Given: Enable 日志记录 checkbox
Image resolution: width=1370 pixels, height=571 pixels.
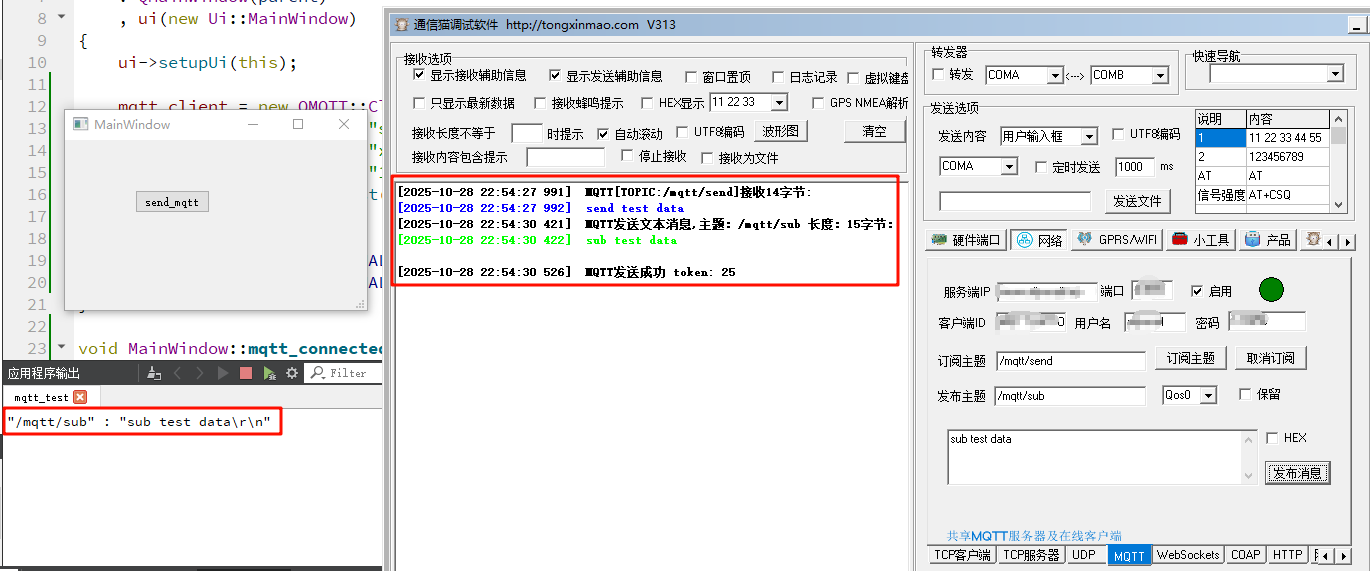Looking at the screenshot, I should coord(777,77).
